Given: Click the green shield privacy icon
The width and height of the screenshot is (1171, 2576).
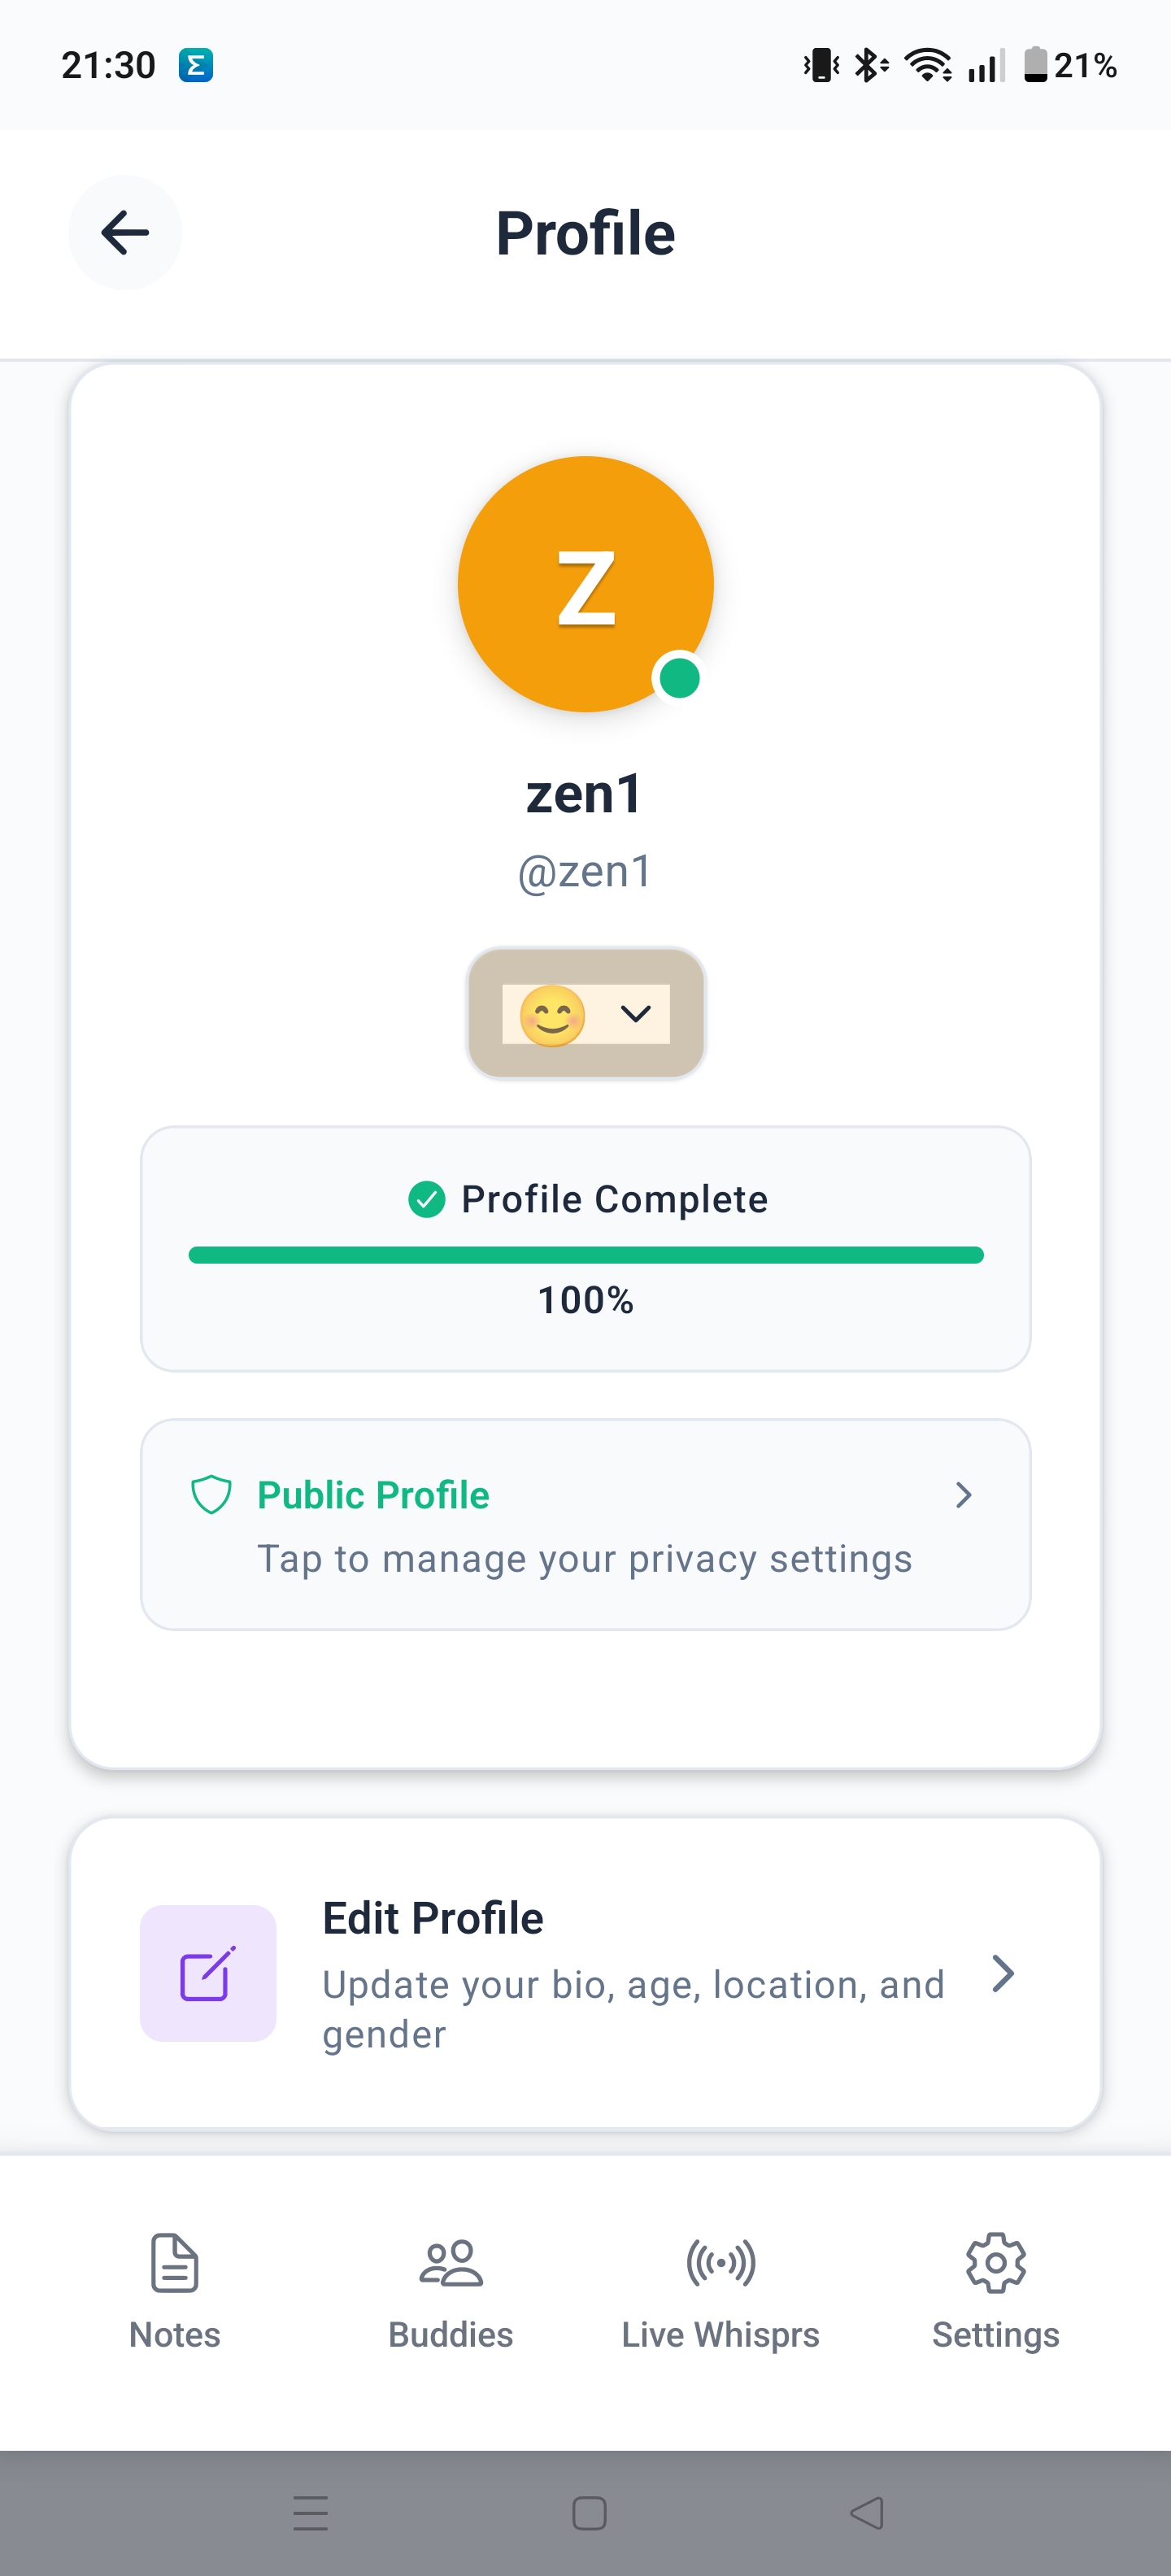Looking at the screenshot, I should 211,1495.
